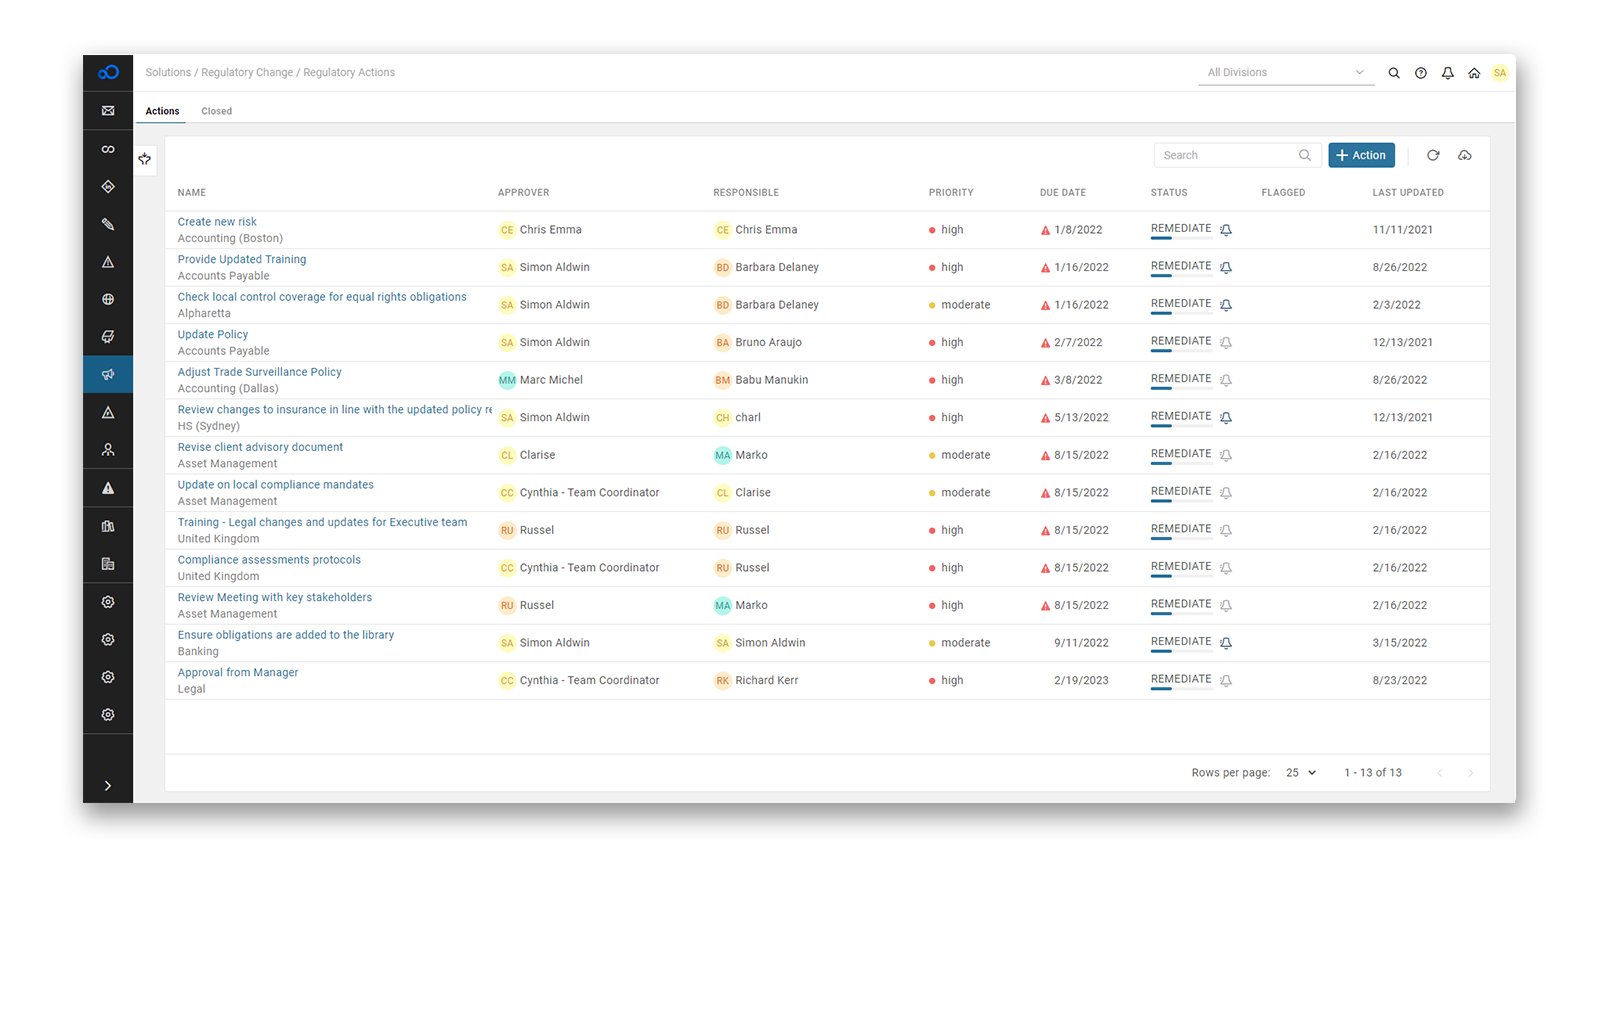This screenshot has height=1022, width=1600.
Task: Change rows per page from 25
Action: [1300, 772]
